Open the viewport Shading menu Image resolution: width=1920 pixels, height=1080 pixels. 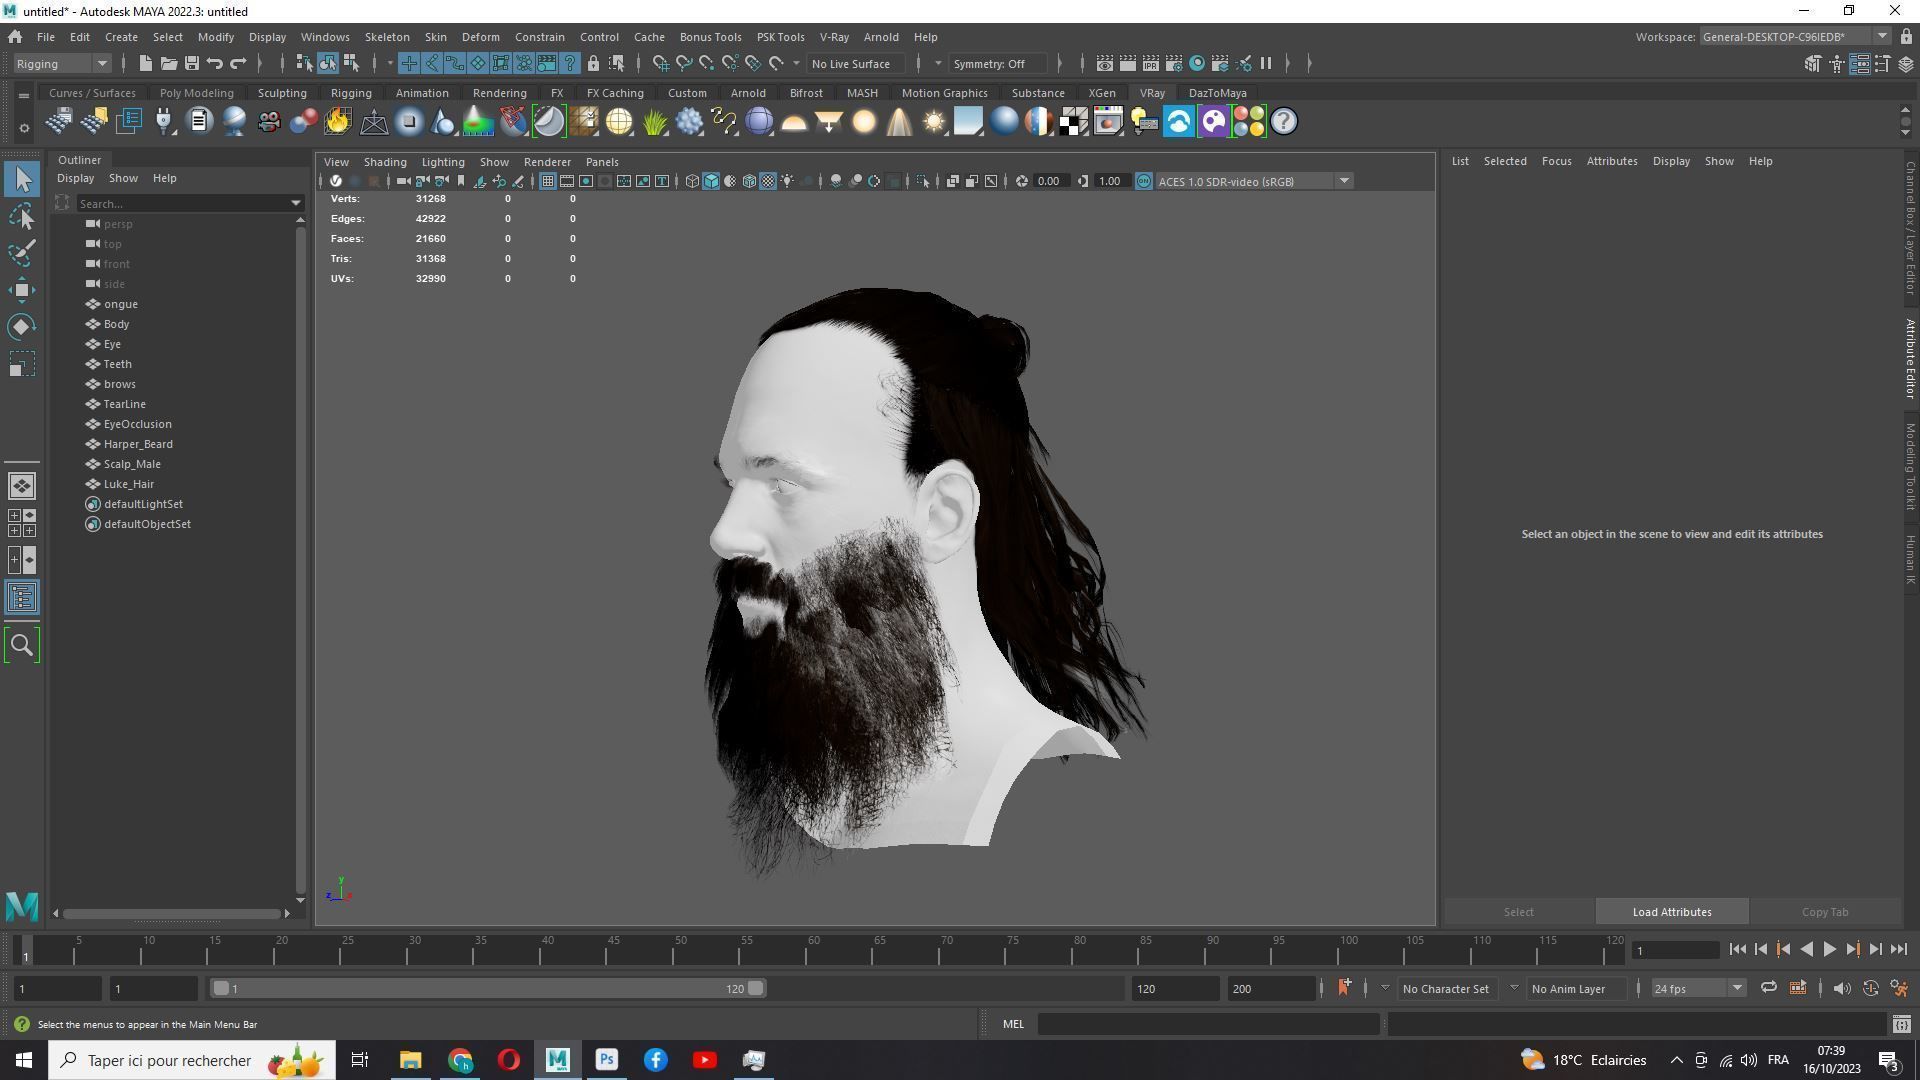[x=385, y=161]
